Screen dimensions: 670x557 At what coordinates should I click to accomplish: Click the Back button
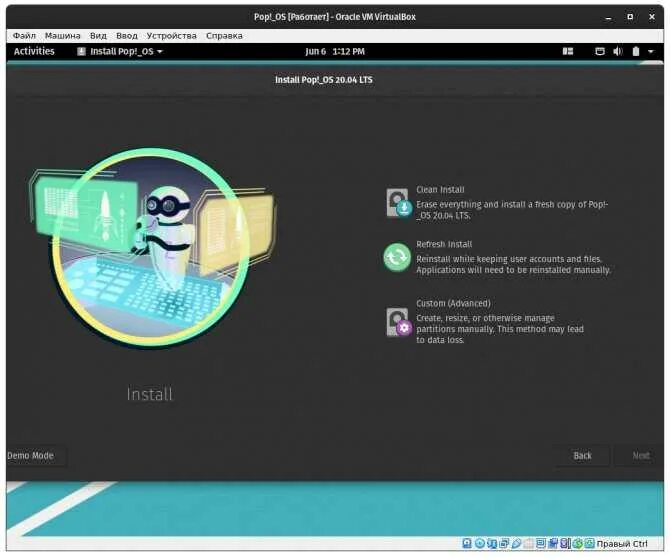[x=582, y=456]
